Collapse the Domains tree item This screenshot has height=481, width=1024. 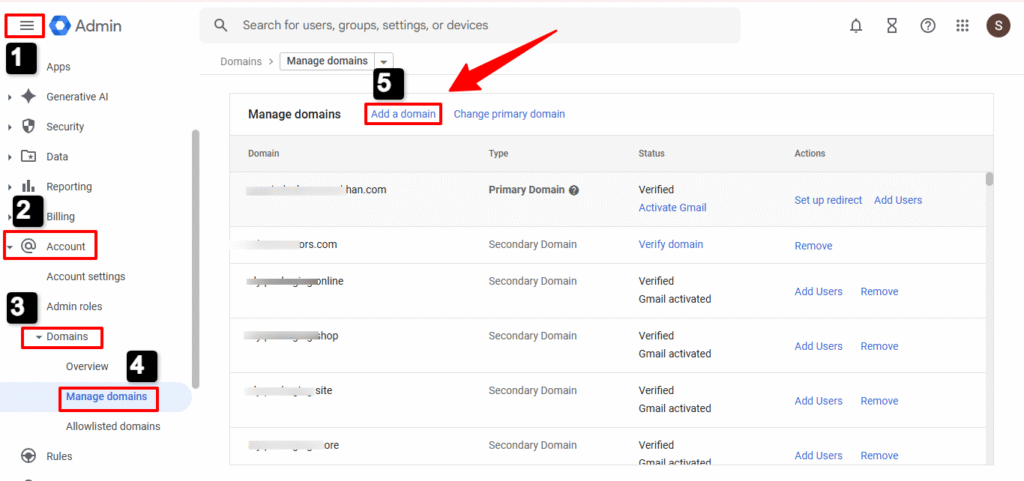(x=39, y=337)
